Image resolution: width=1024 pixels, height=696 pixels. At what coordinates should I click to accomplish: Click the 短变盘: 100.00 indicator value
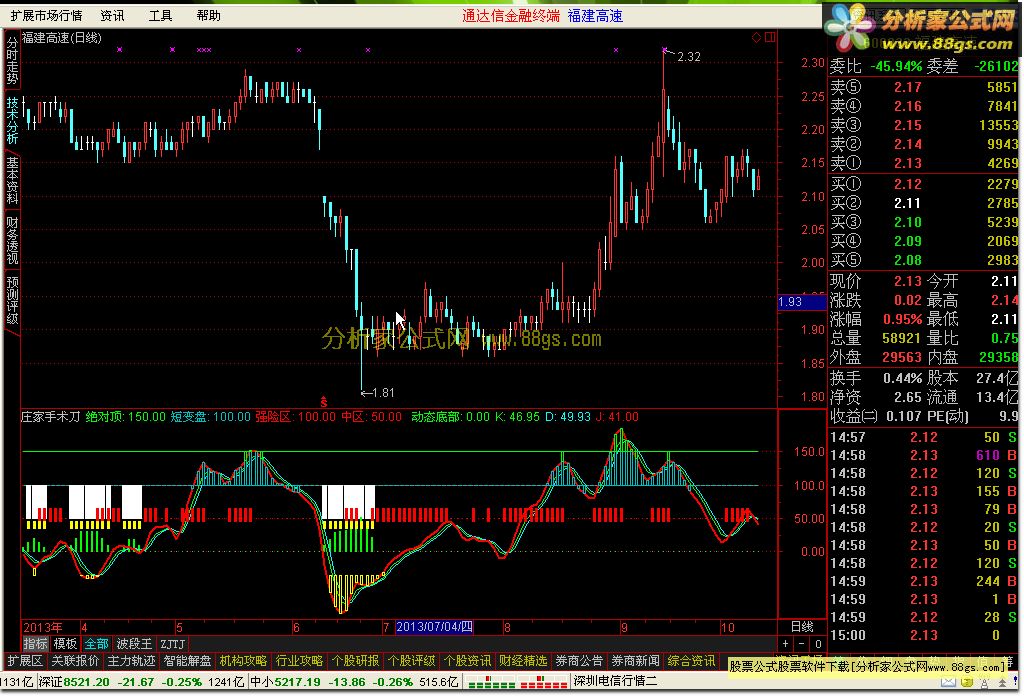tap(210, 417)
